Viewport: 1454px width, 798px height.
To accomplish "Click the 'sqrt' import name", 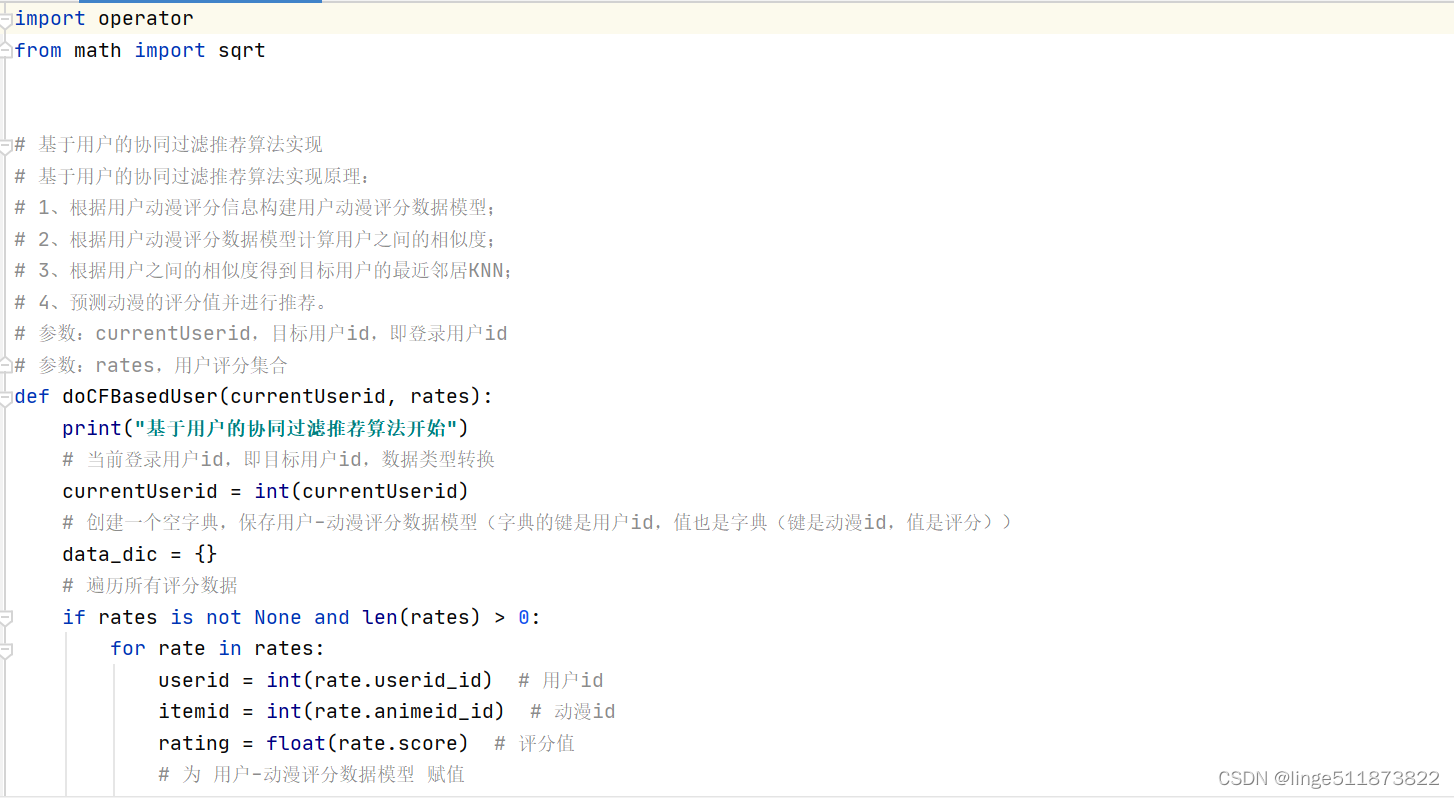I will (x=242, y=51).
